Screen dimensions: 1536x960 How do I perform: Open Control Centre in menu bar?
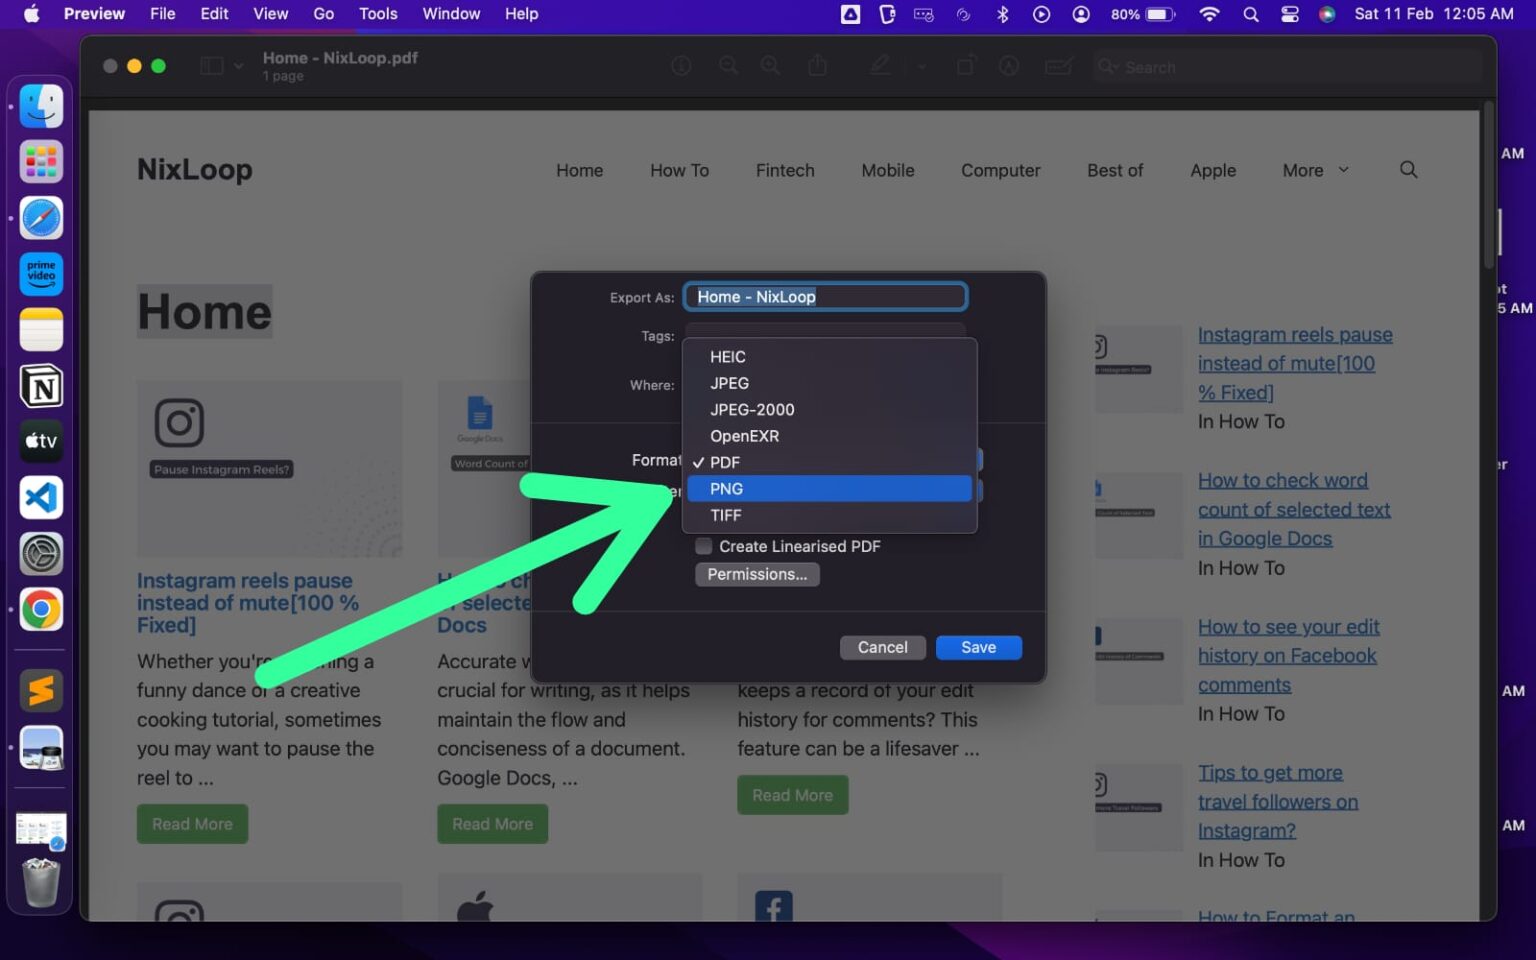(1289, 14)
